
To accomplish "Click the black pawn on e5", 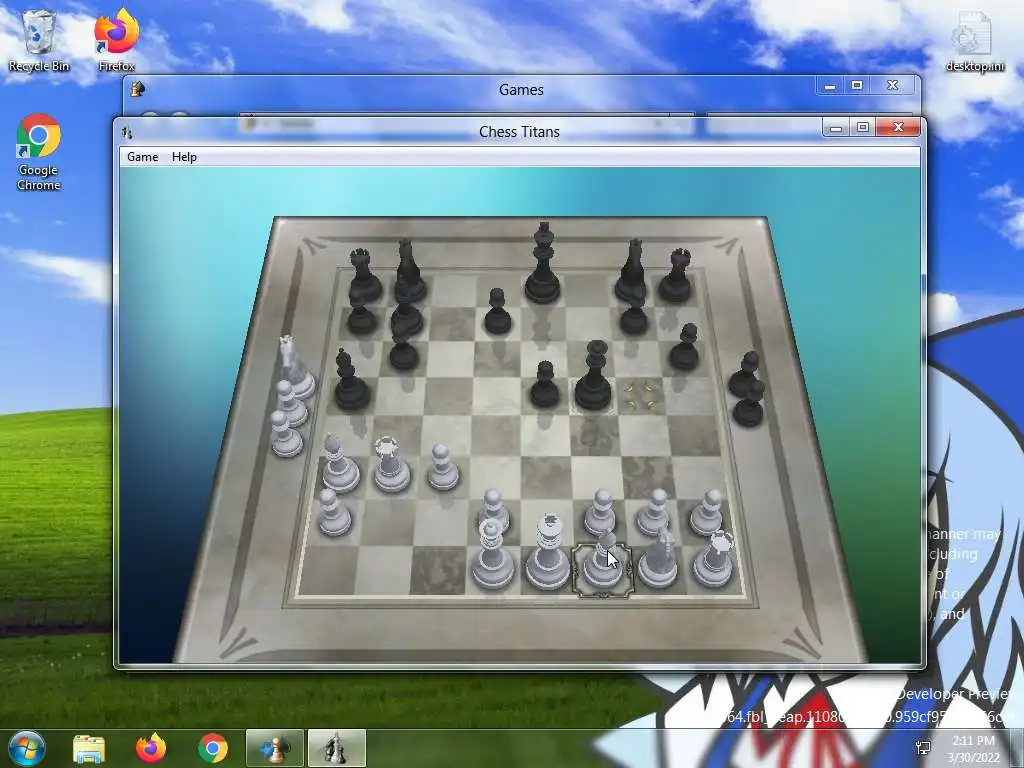I will (x=544, y=385).
